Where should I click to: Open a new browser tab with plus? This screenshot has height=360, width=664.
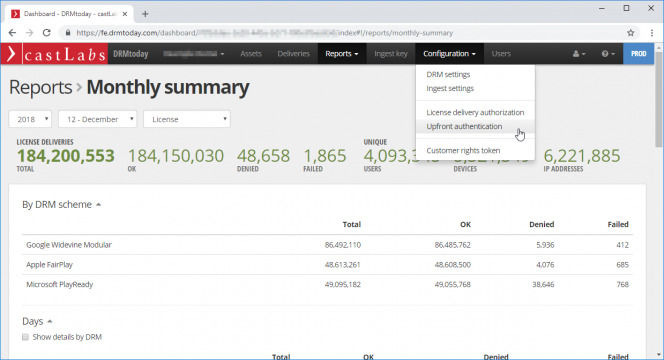[145, 14]
